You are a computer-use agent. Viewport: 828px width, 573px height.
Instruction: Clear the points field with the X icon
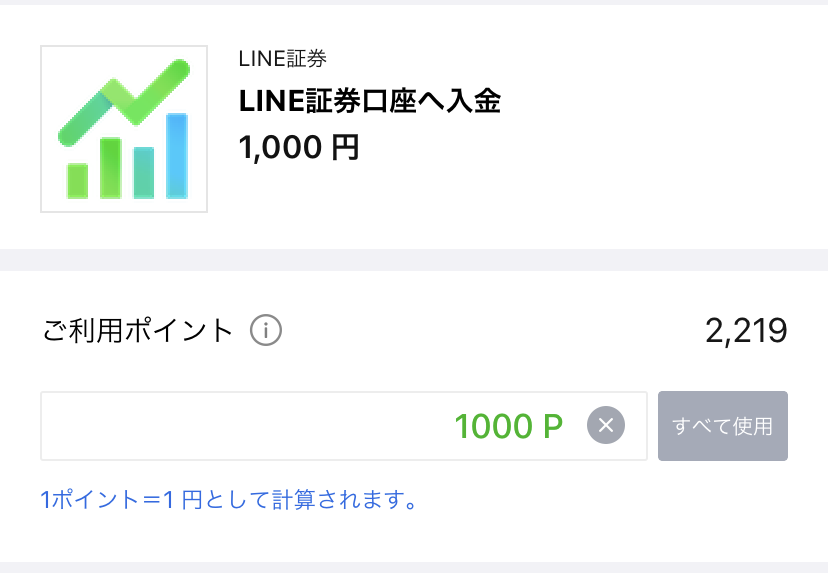[606, 425]
